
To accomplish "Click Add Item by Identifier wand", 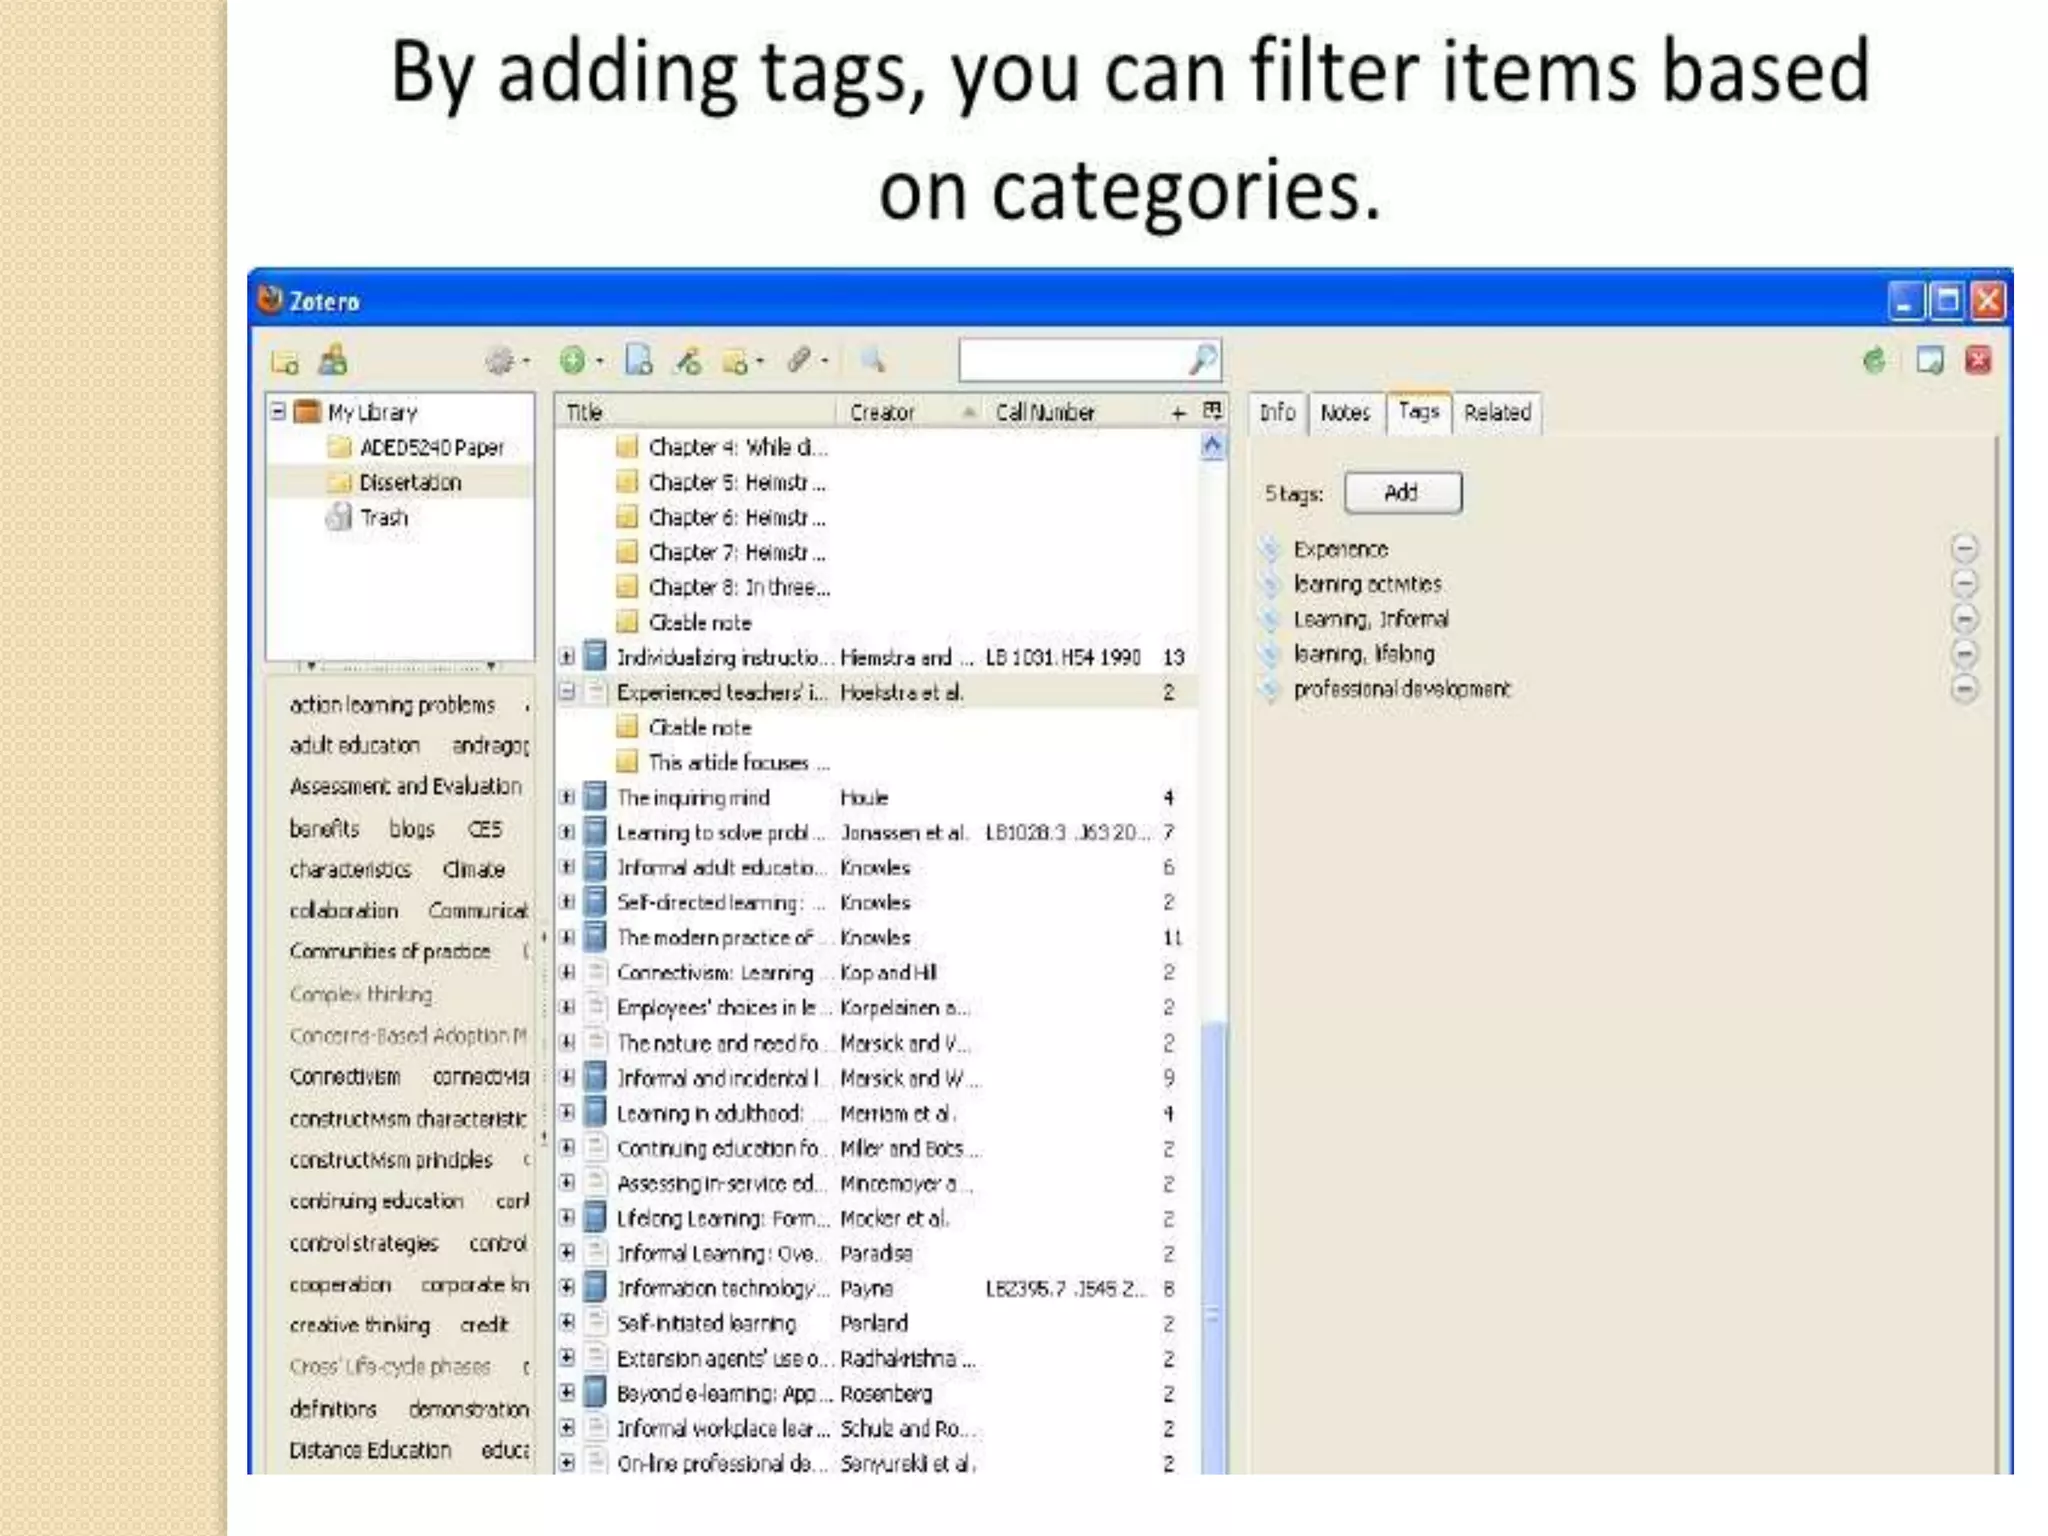I will [x=688, y=361].
